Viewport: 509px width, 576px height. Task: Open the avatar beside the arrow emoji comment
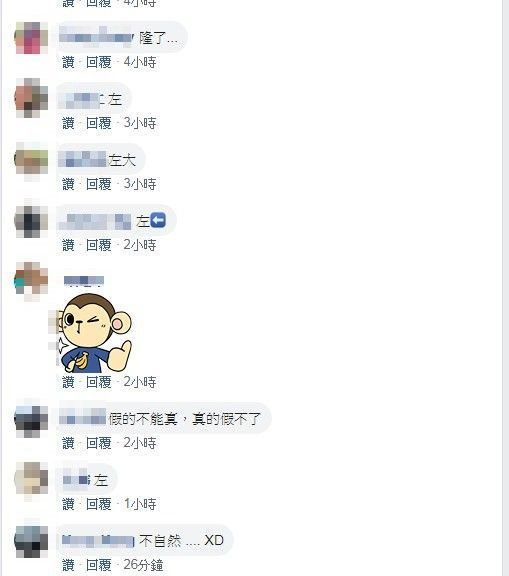(31, 221)
